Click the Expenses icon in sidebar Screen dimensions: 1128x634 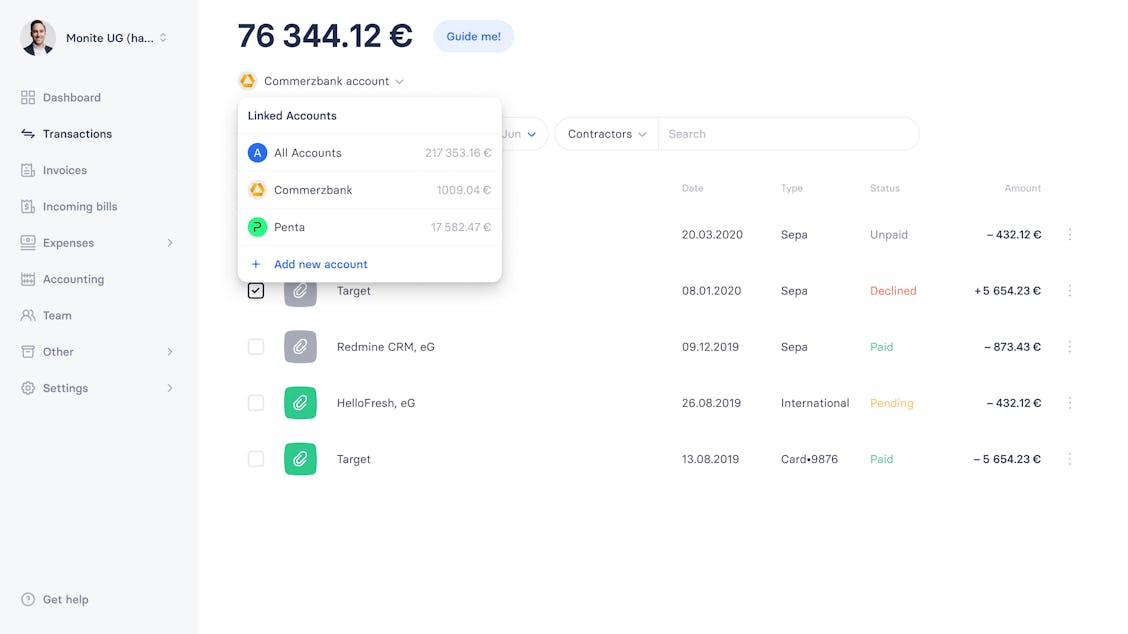28,243
